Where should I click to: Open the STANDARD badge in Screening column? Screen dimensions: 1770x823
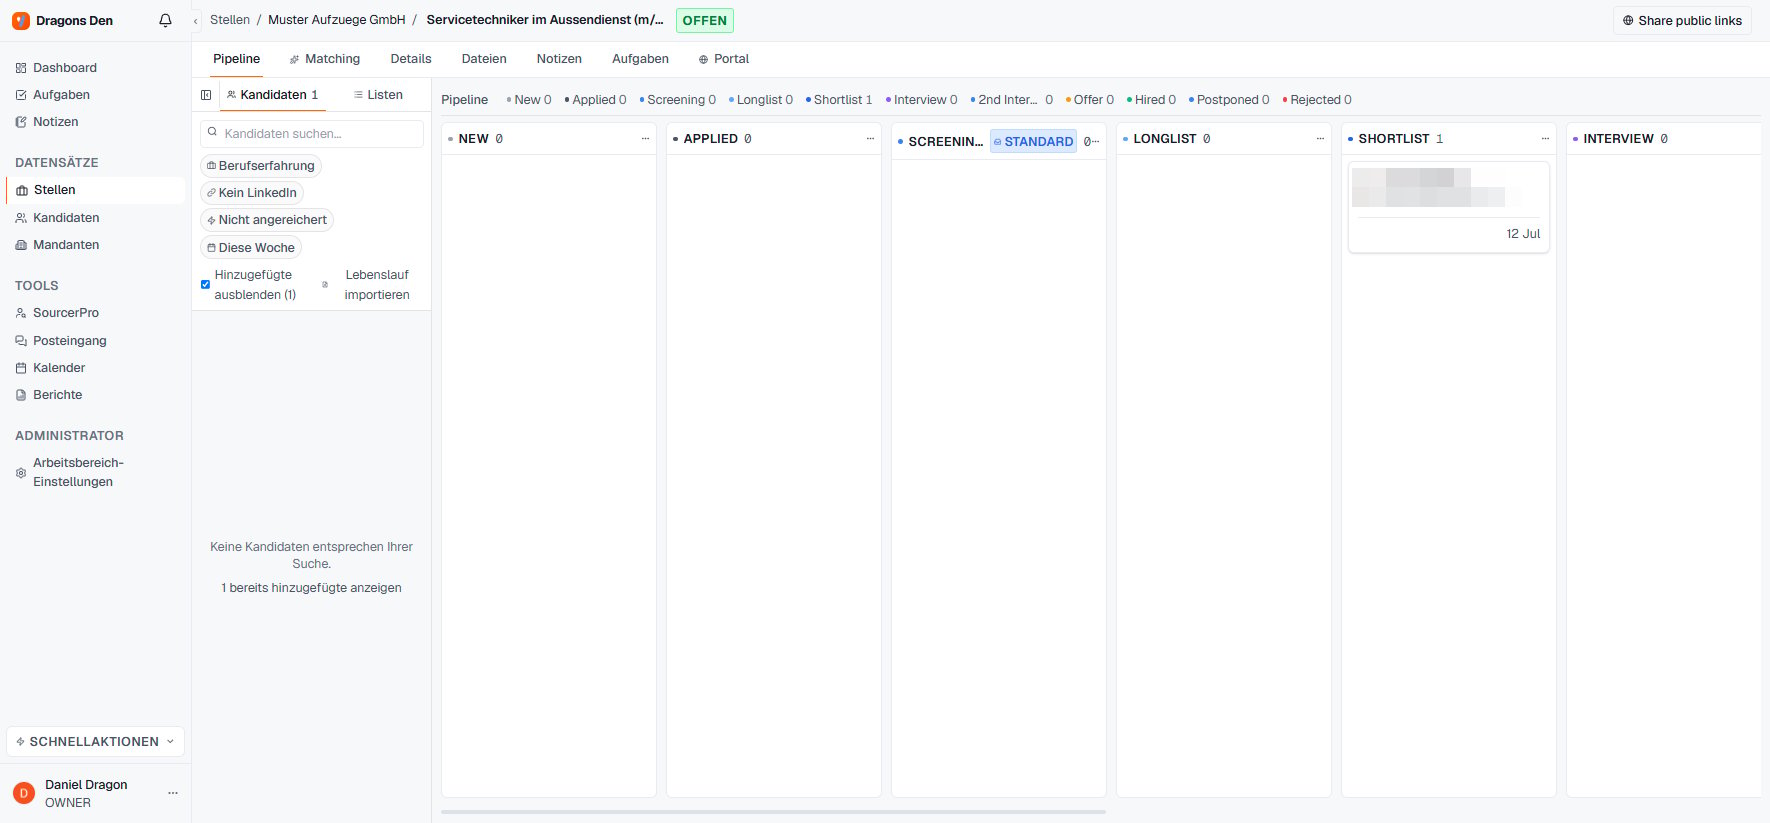click(1034, 142)
